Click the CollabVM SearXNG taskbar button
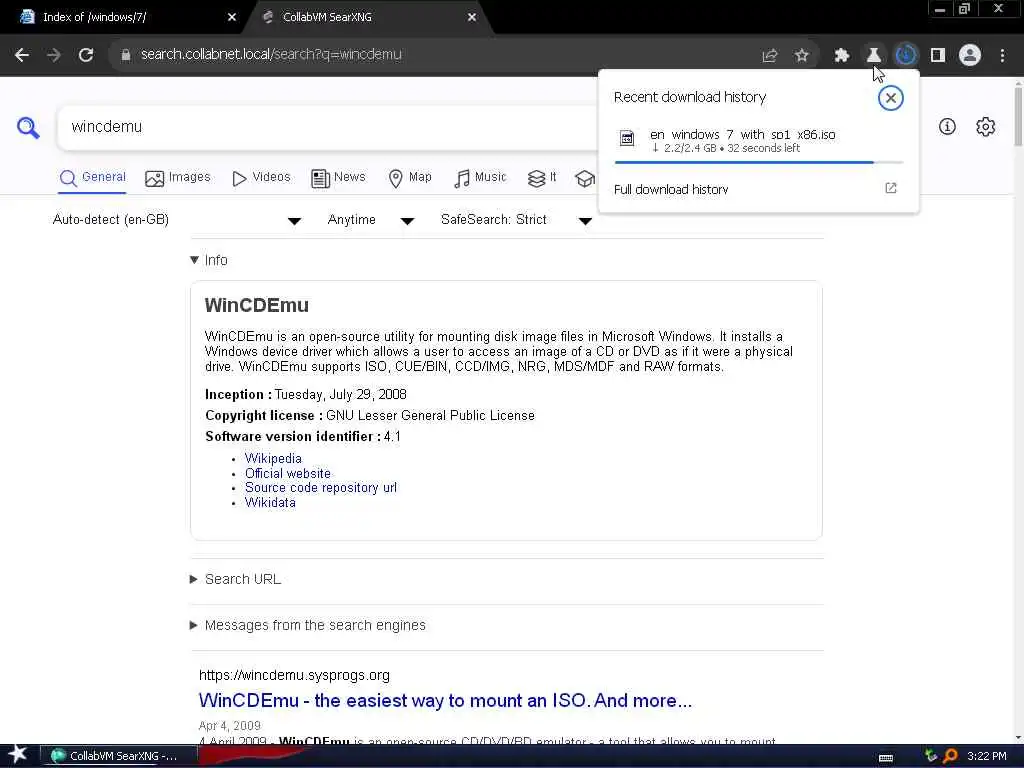 [119, 756]
